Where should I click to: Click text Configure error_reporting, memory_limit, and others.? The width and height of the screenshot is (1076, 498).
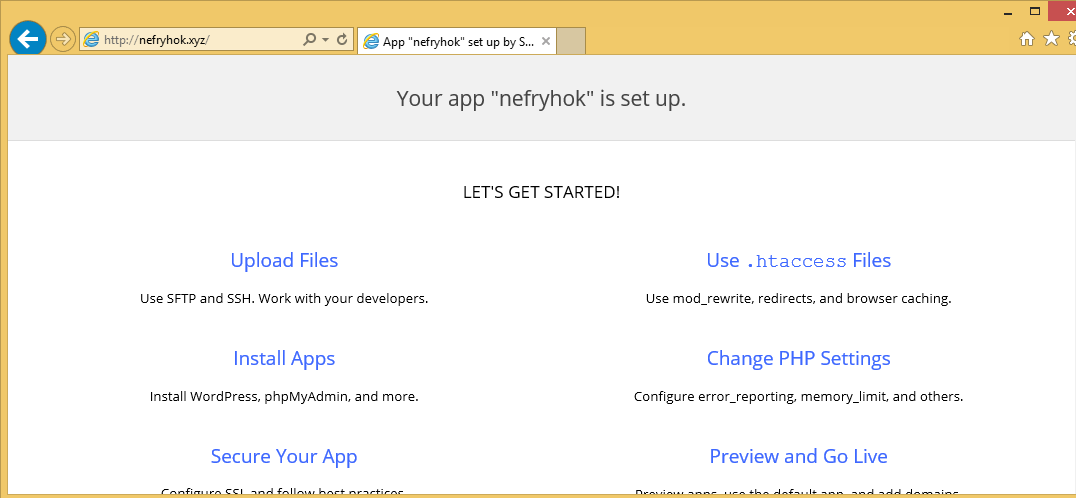click(799, 396)
